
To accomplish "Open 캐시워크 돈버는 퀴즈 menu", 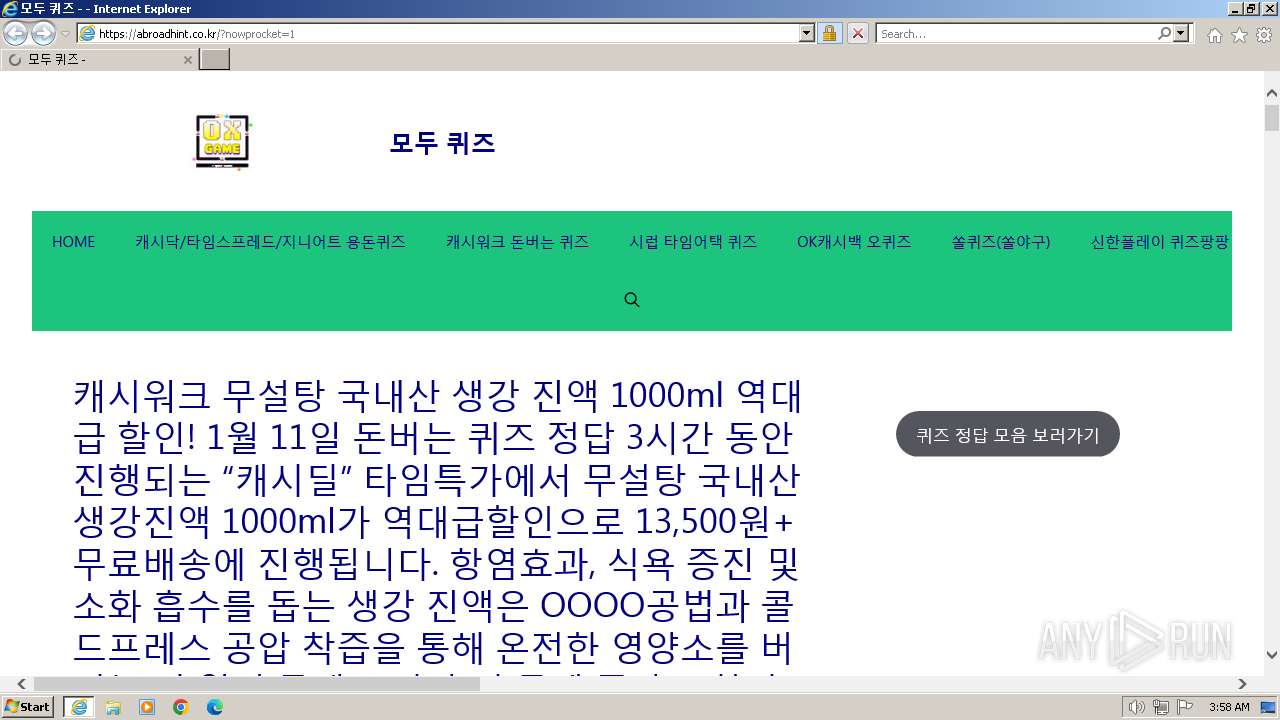I will (x=517, y=241).
